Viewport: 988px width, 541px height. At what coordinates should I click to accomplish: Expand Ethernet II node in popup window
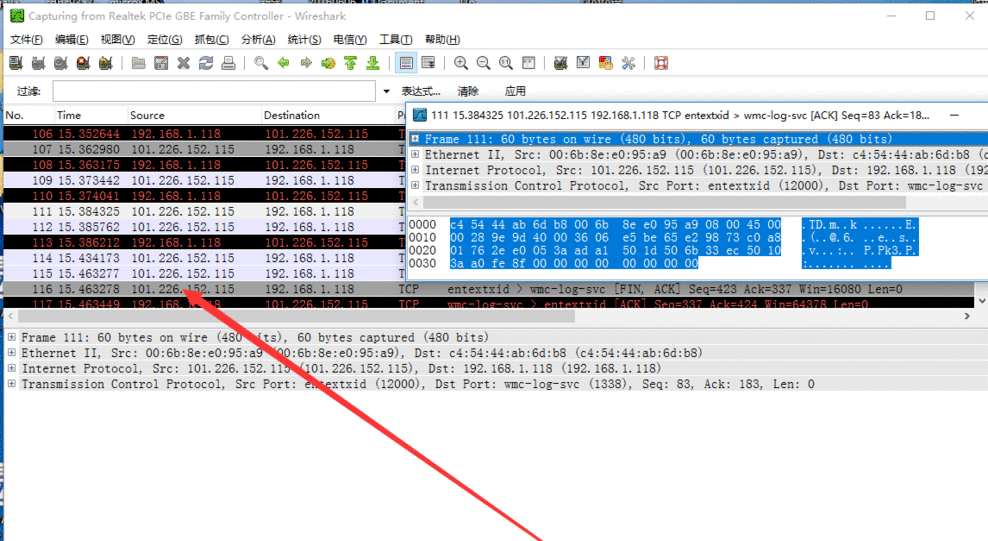pos(415,155)
